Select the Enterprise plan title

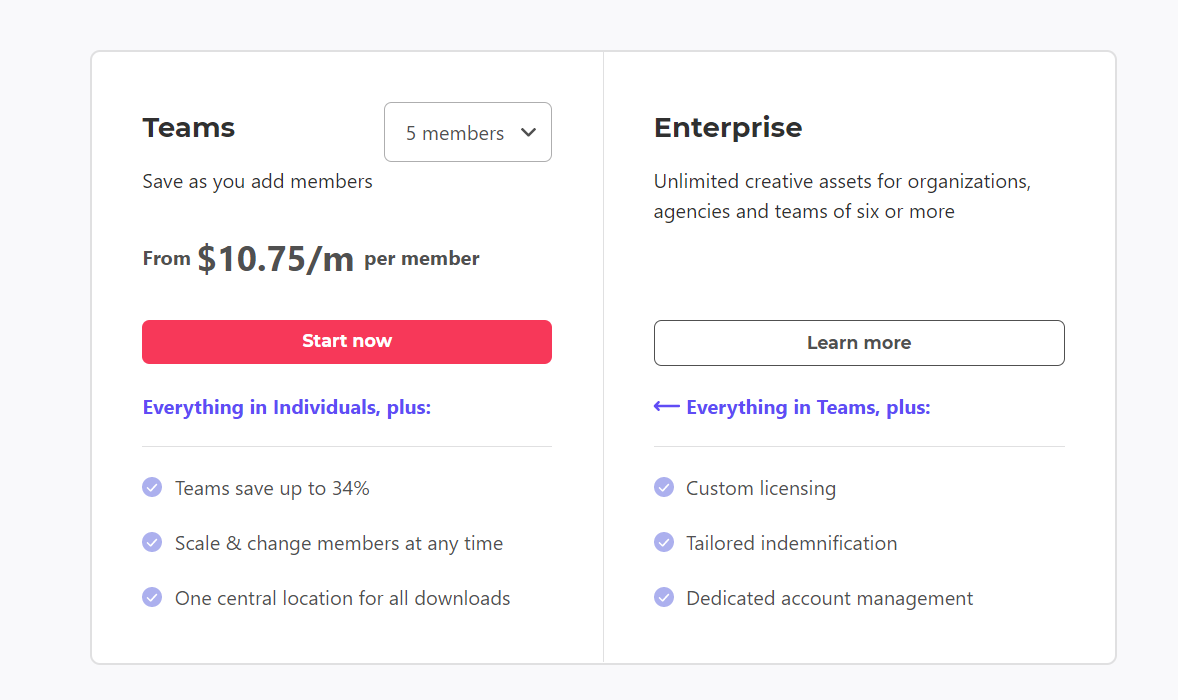pos(728,128)
